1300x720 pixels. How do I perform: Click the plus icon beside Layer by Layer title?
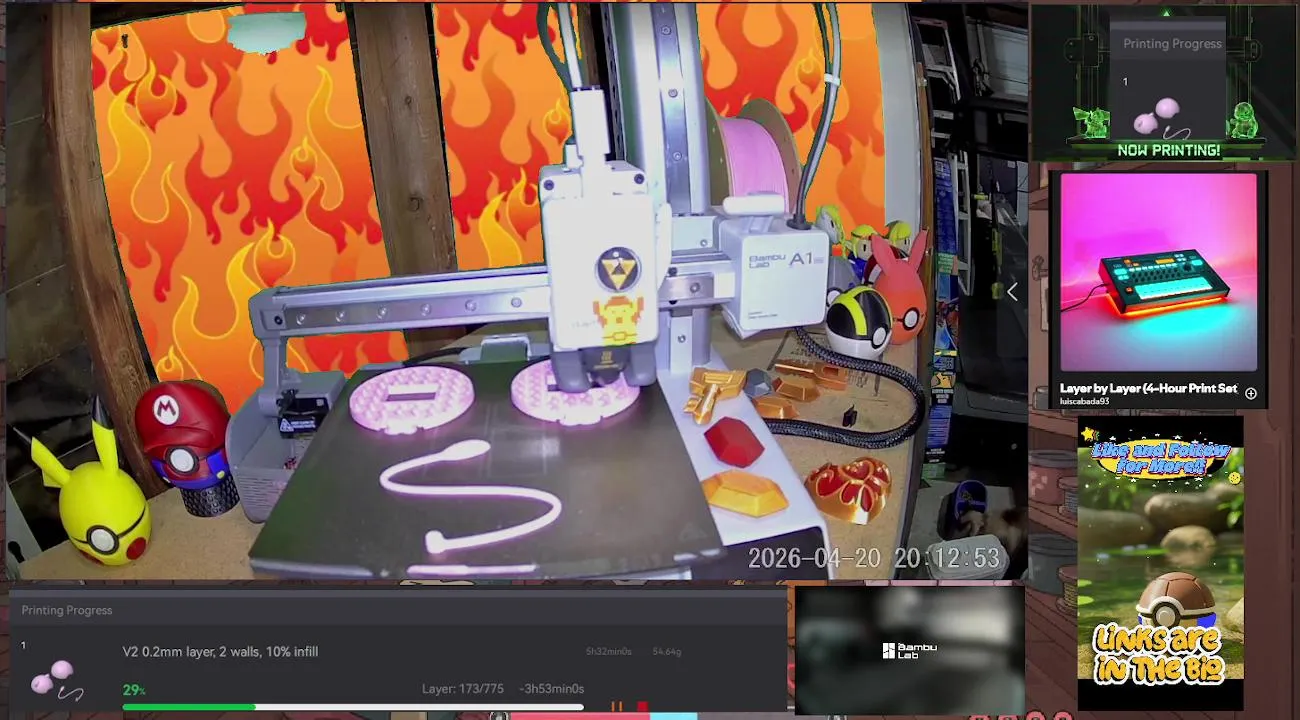[x=1250, y=393]
